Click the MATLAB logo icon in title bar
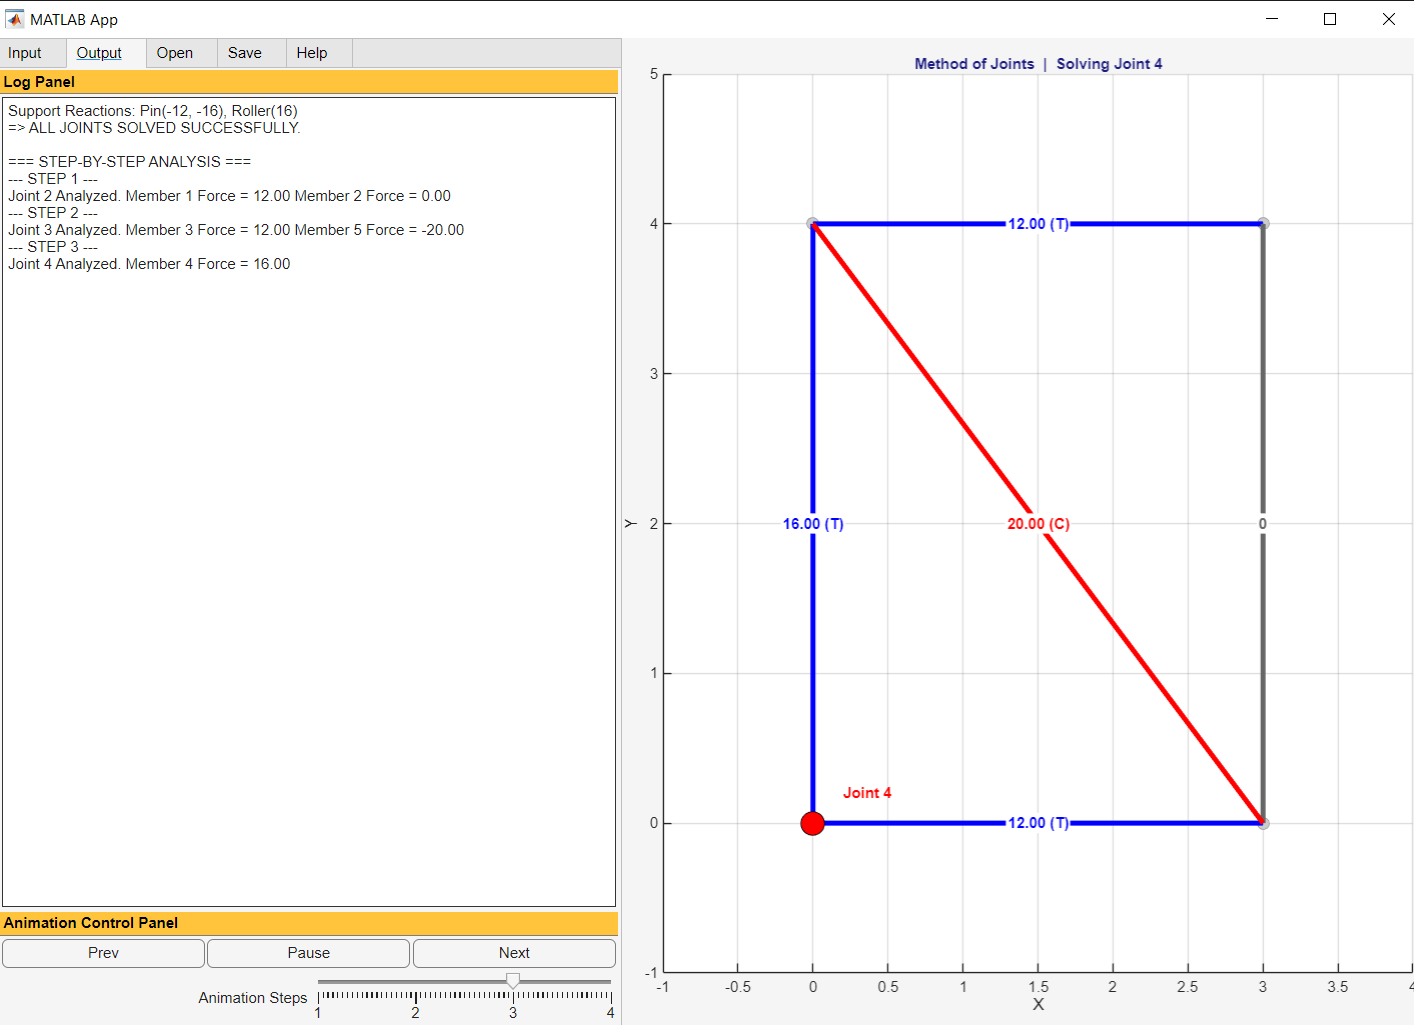 pos(14,19)
